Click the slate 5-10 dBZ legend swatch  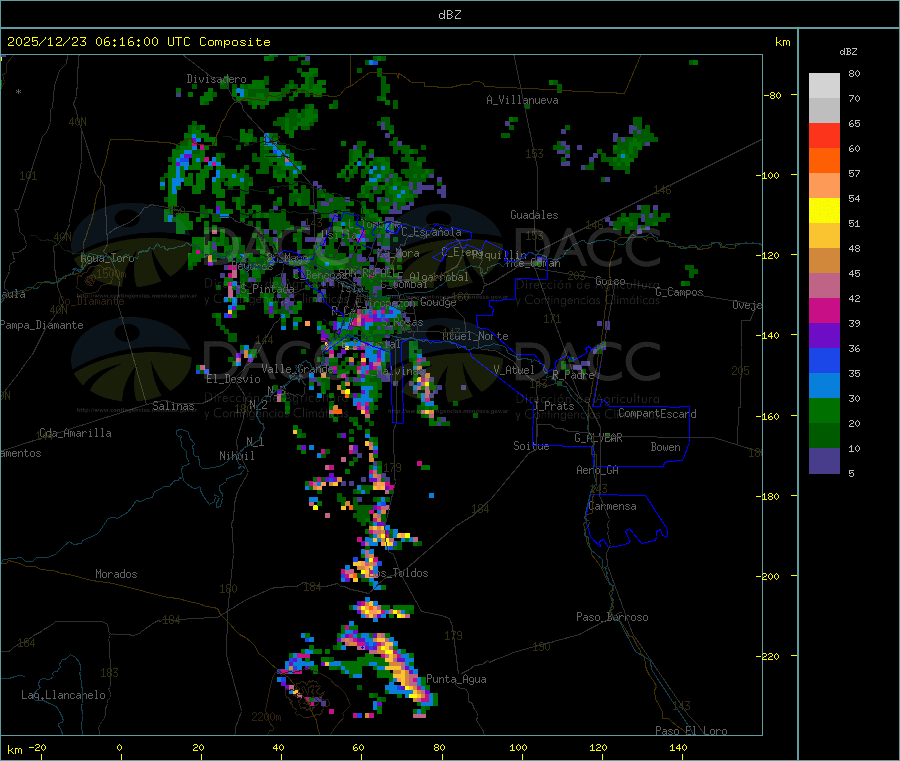824,461
